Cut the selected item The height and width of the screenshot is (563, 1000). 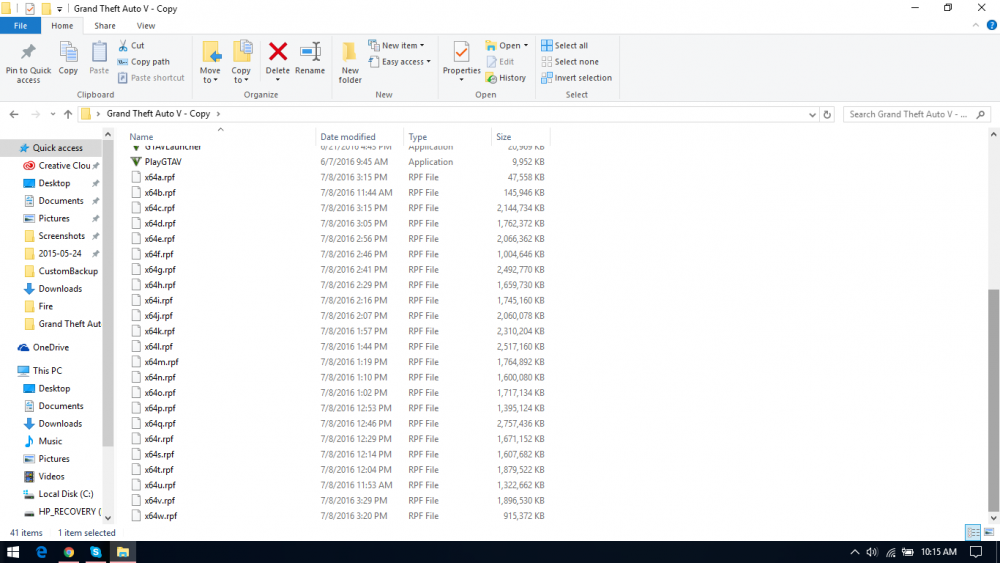[131, 45]
